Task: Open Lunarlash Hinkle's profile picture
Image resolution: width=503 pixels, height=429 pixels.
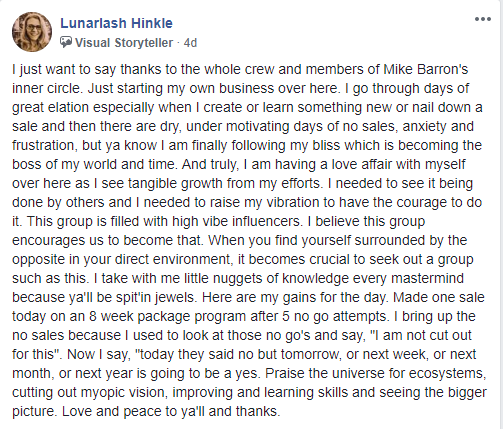Action: click(x=32, y=32)
